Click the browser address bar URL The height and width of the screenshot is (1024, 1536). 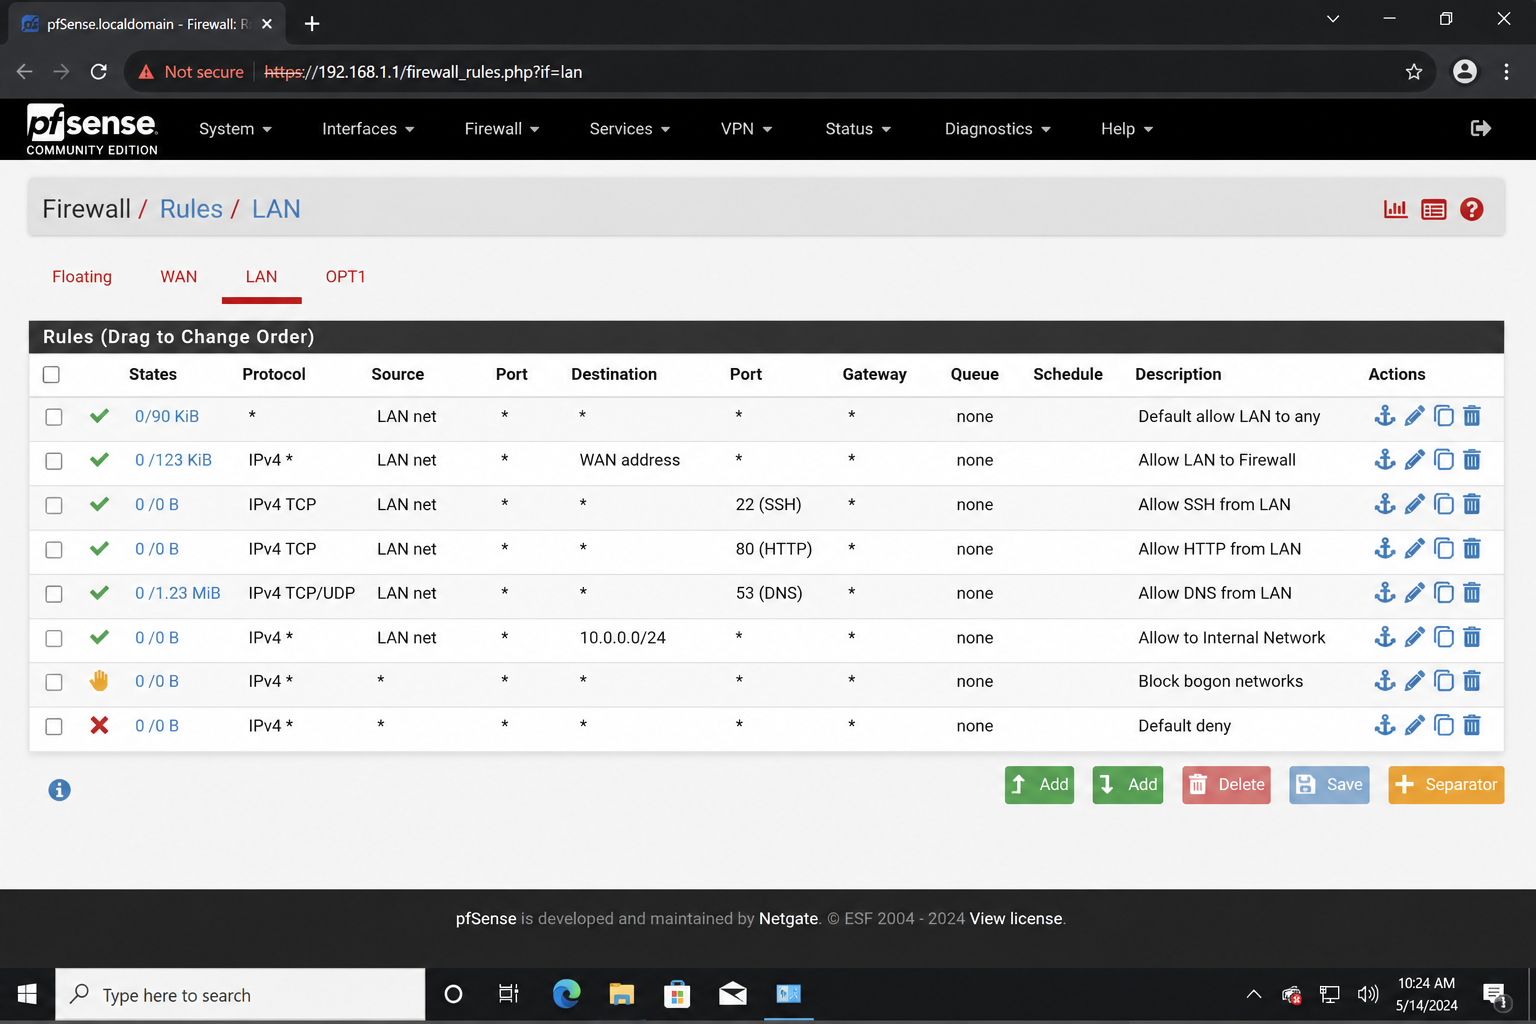423,72
